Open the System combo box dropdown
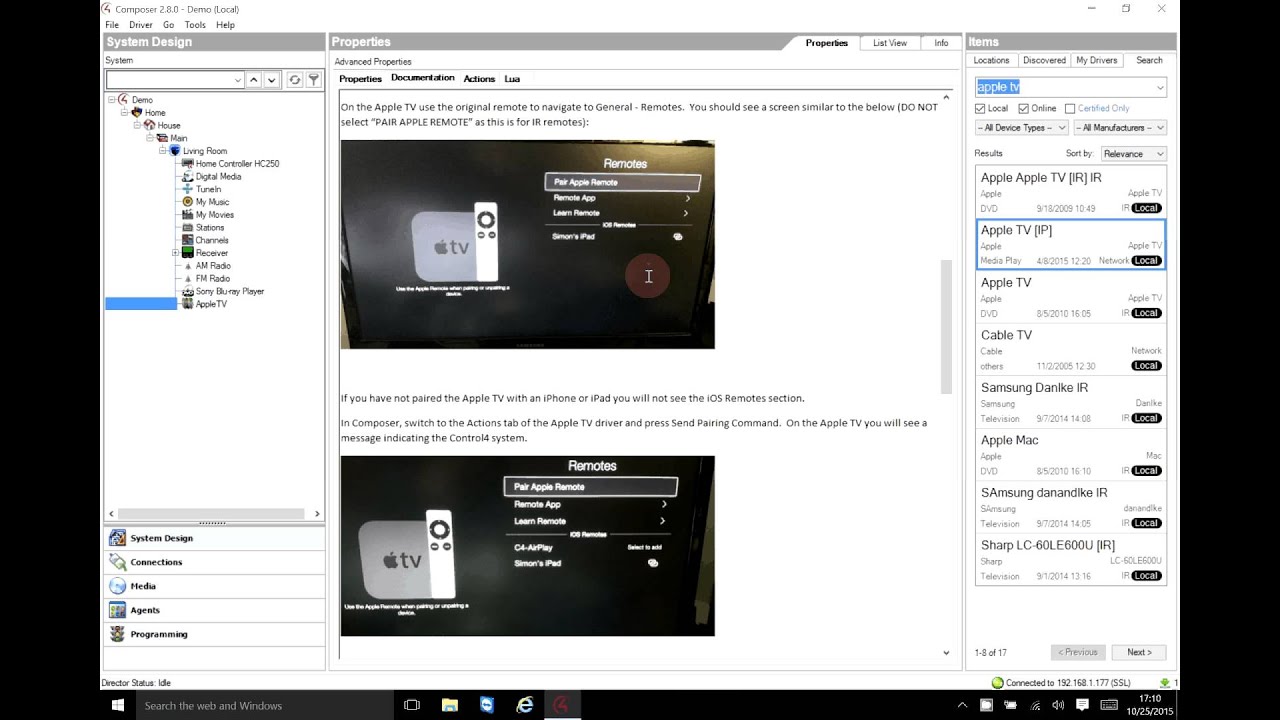The height and width of the screenshot is (720, 1280). [238, 80]
